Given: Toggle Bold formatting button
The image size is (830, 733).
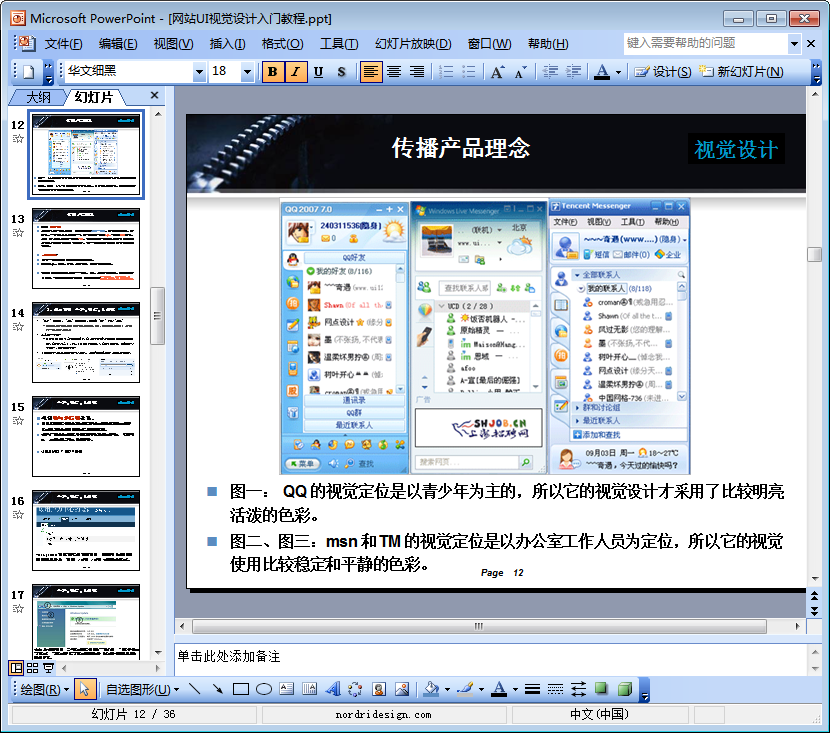Looking at the screenshot, I should coord(273,72).
